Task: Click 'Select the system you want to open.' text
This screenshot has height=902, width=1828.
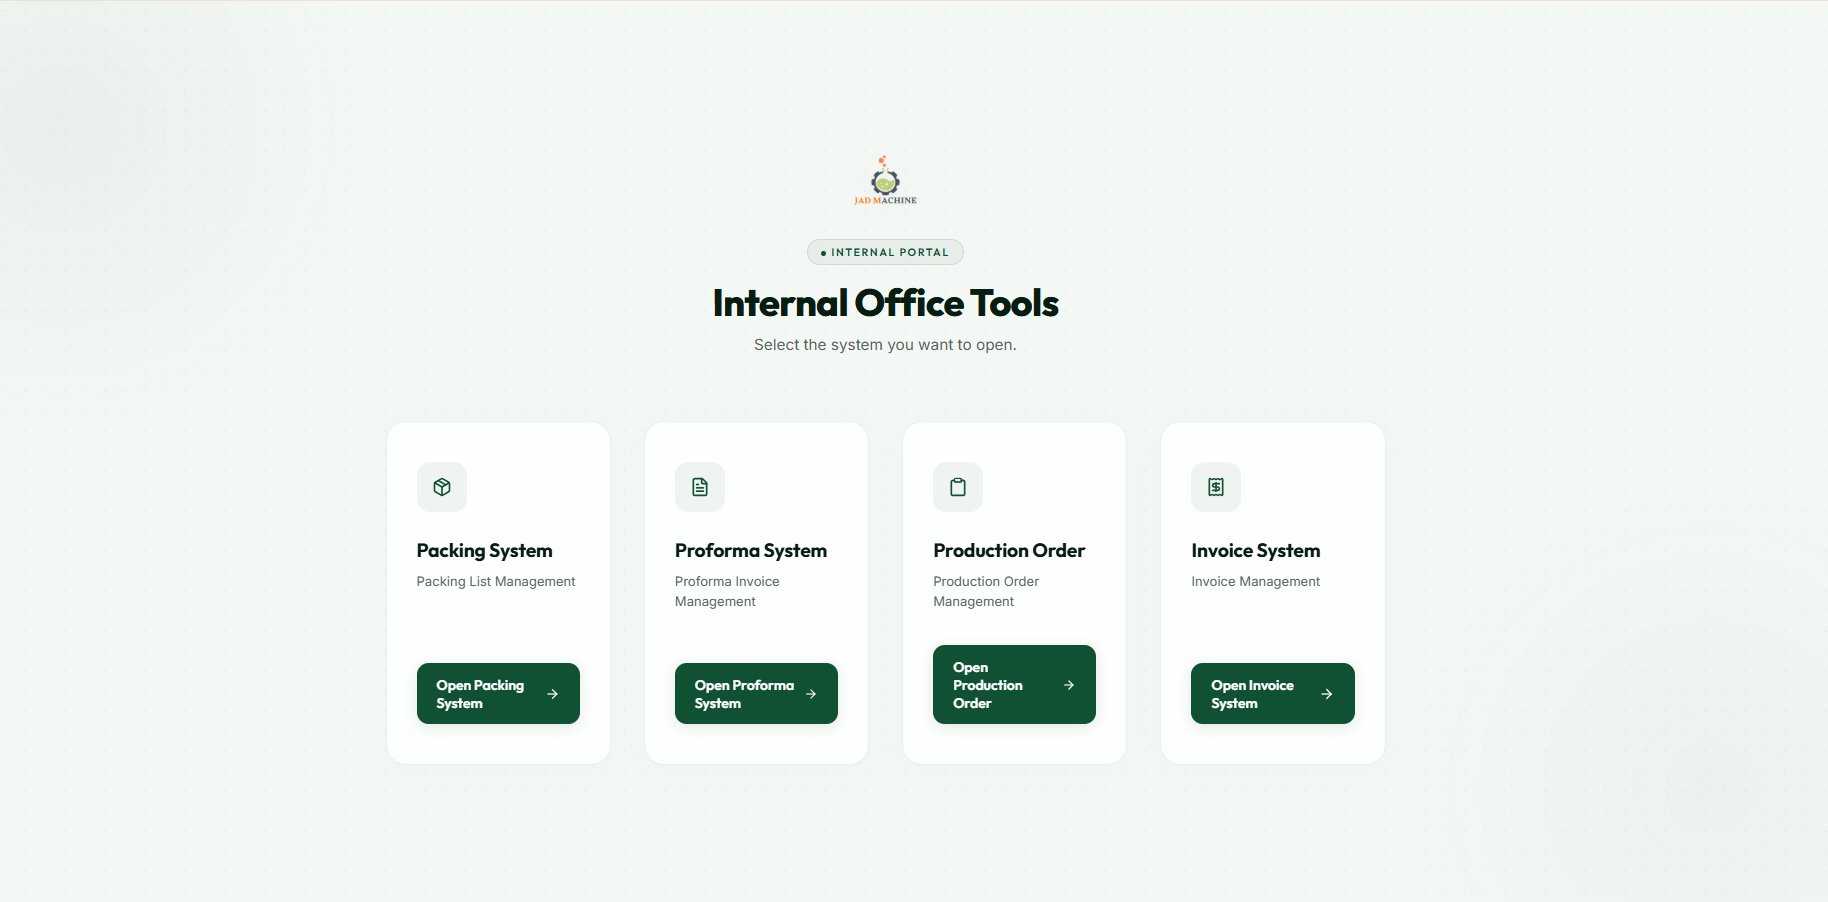Action: 885,345
